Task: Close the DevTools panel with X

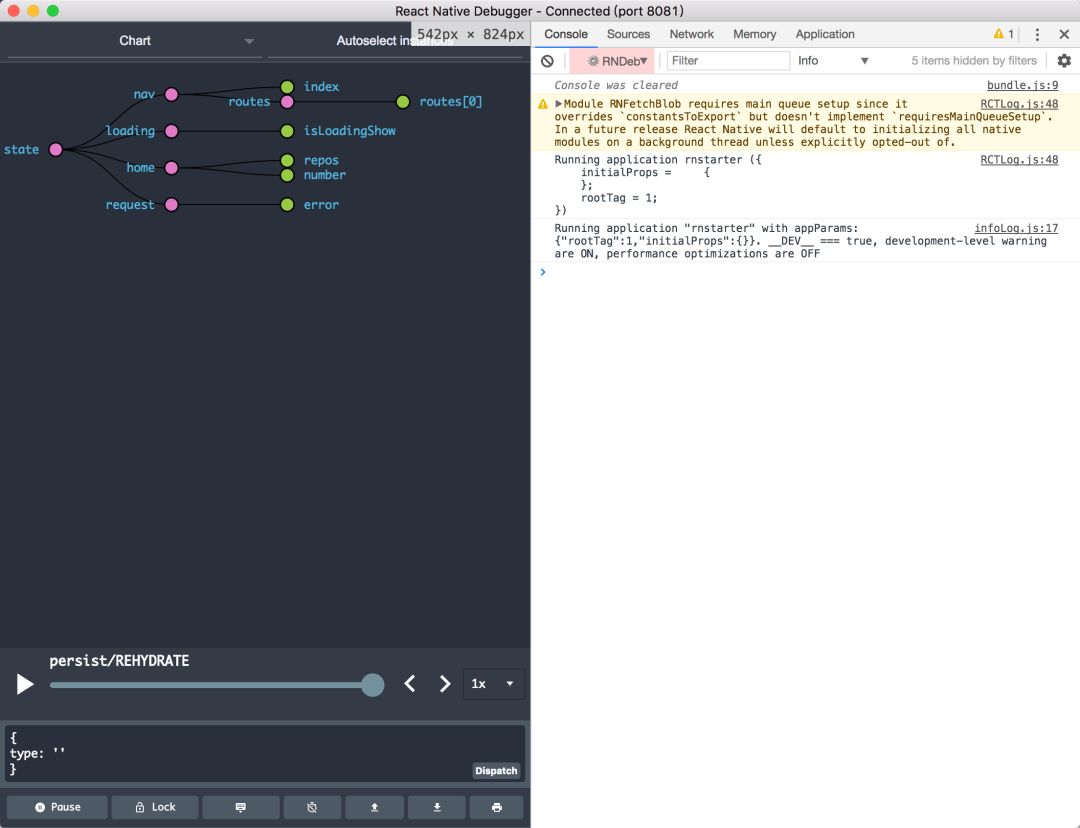Action: (x=1064, y=34)
